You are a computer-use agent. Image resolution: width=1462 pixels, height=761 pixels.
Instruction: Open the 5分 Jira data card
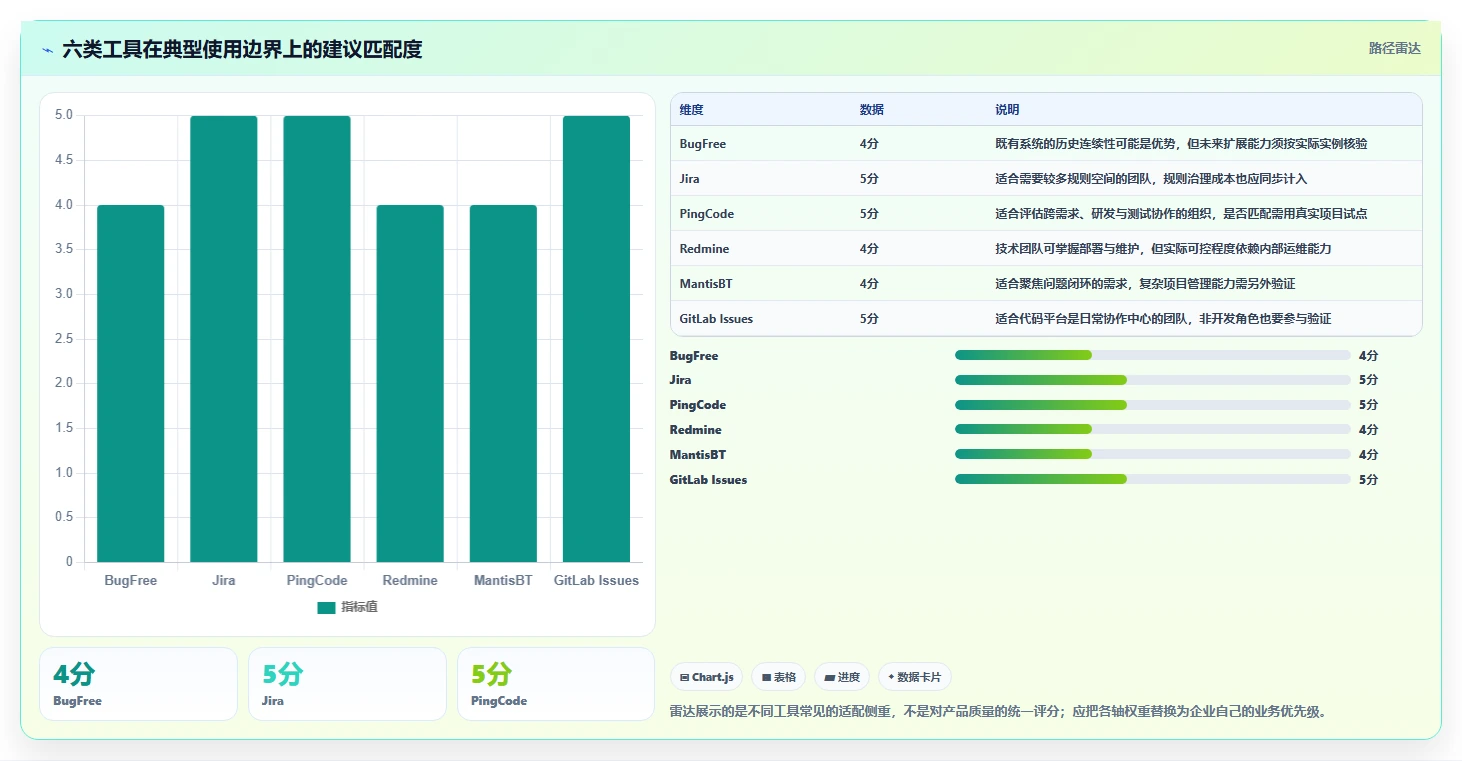click(347, 684)
